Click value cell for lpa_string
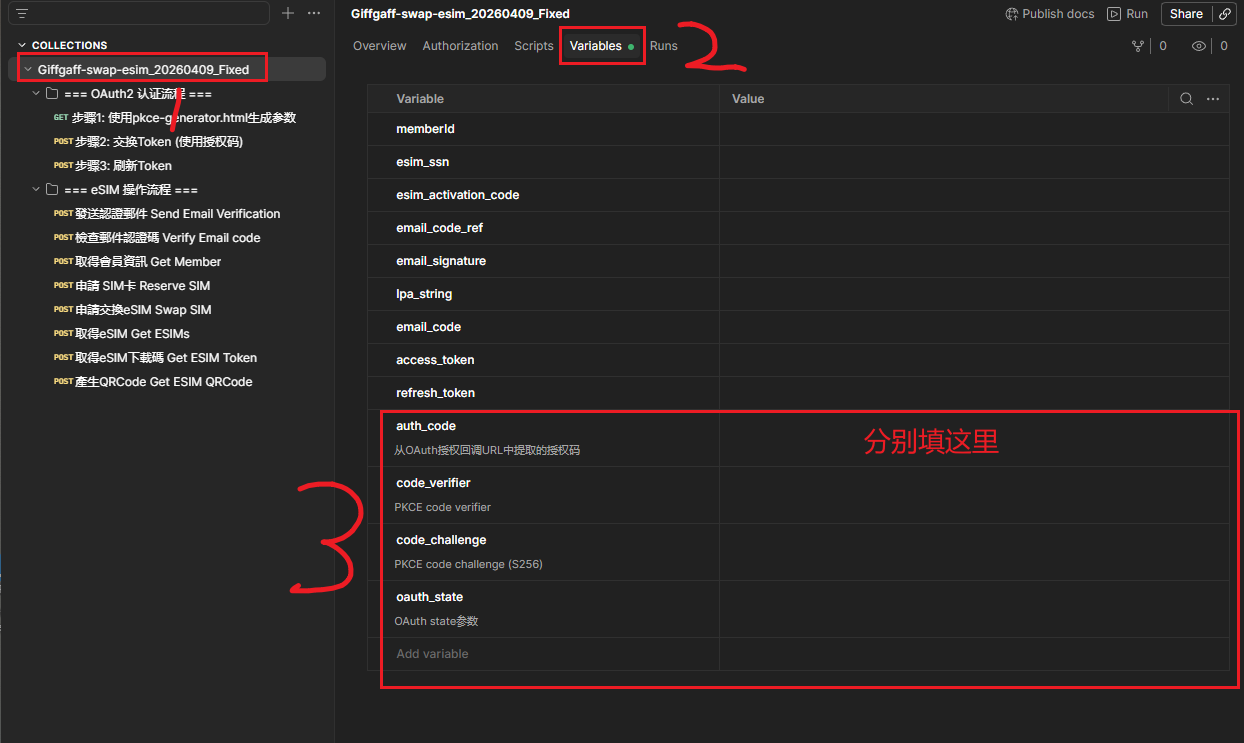 tap(974, 294)
